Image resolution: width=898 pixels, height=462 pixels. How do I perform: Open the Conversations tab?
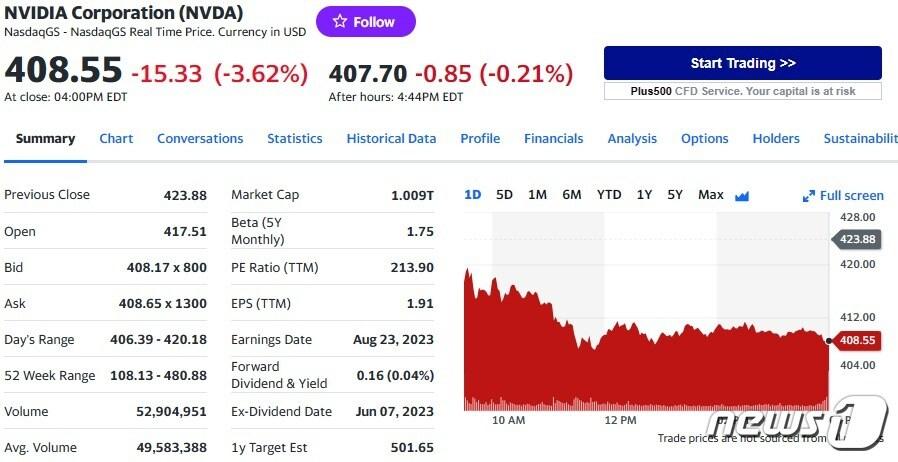pos(200,139)
